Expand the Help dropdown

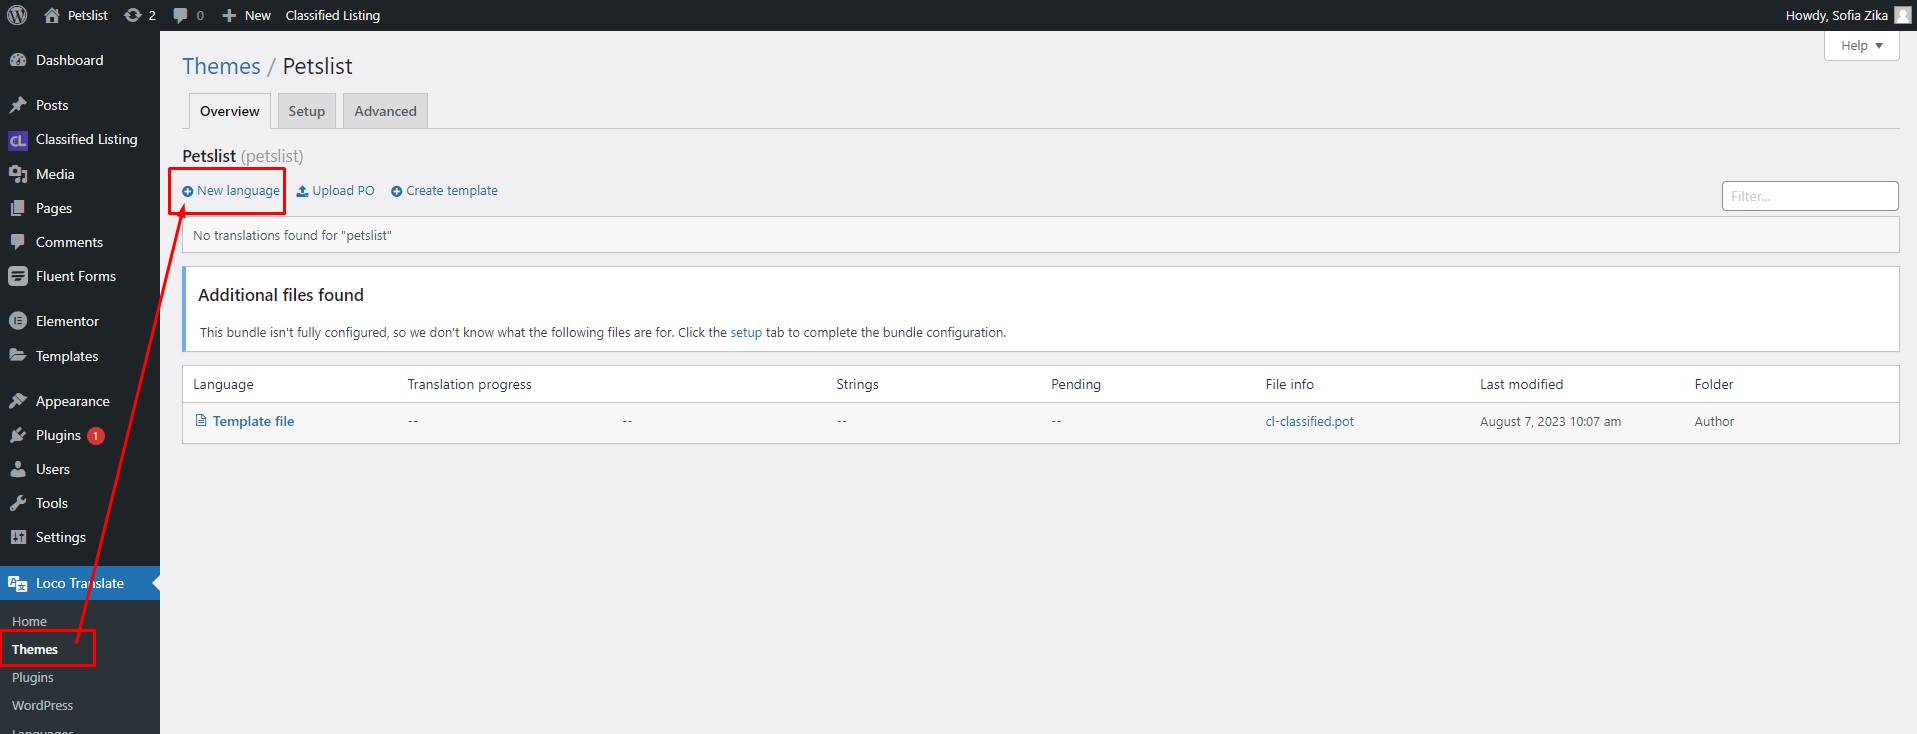point(1861,46)
